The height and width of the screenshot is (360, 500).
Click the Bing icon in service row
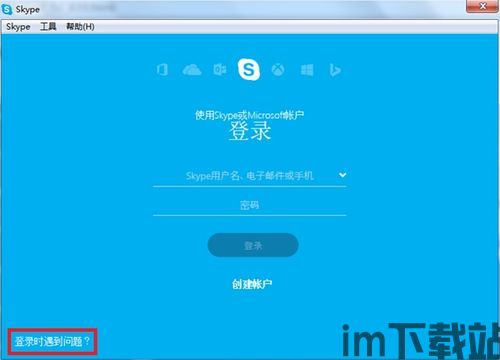tap(335, 70)
